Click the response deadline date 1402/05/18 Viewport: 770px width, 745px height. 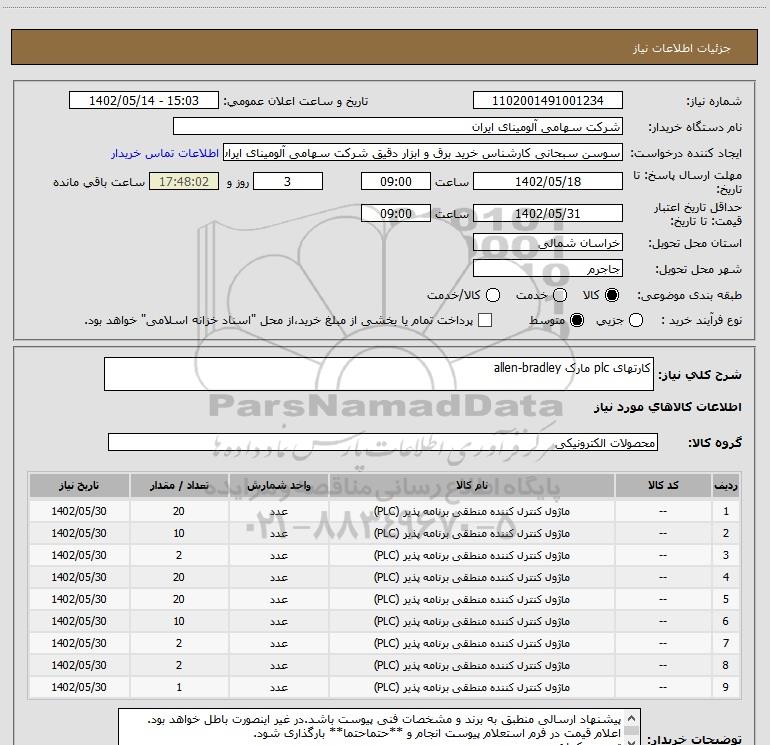point(547,181)
